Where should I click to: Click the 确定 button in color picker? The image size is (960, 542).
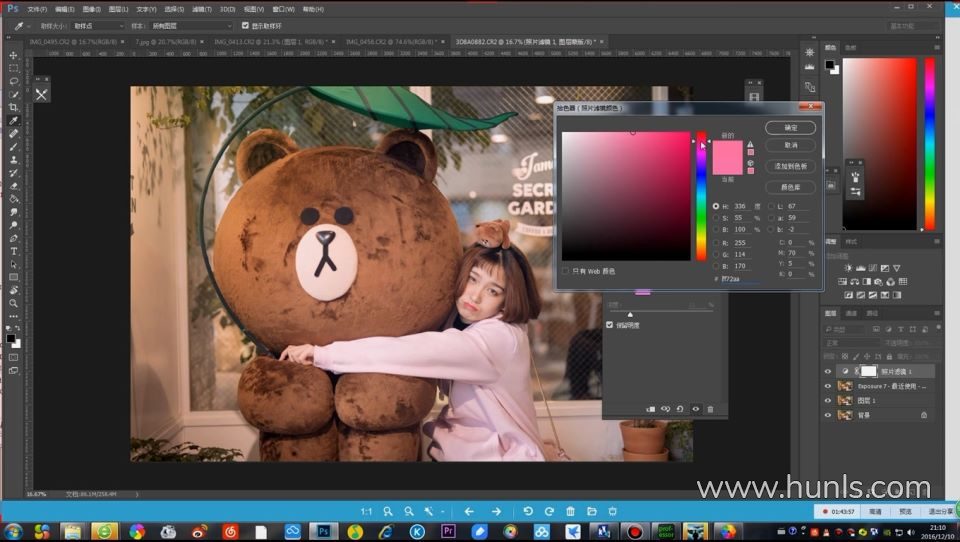coord(790,128)
